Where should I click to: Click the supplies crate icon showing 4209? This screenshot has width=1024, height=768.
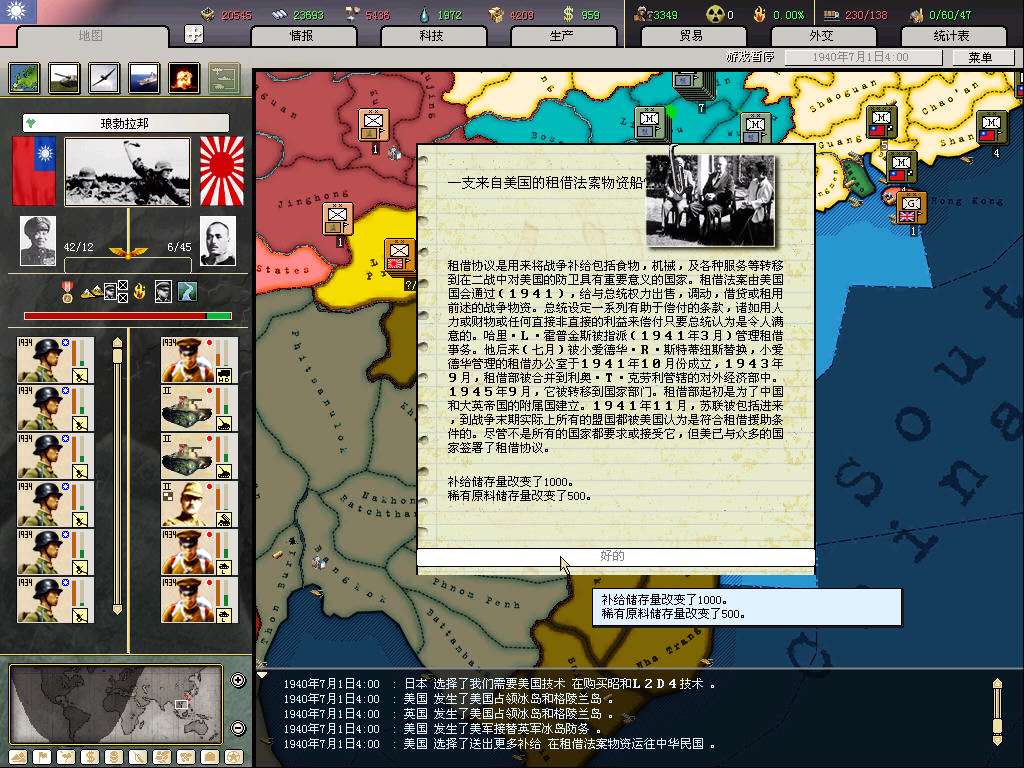pyautogui.click(x=496, y=14)
